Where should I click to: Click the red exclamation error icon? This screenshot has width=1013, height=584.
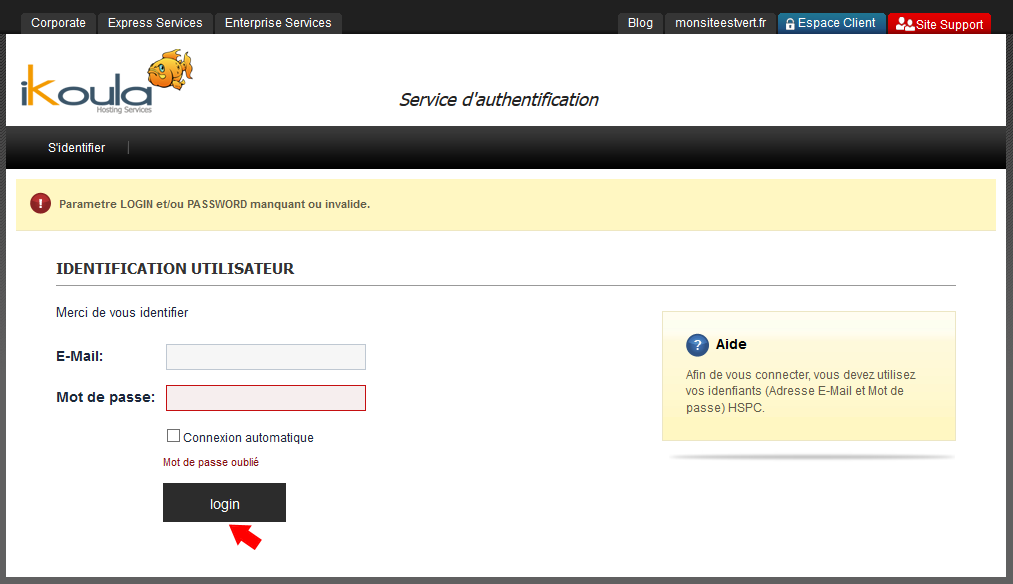40,204
